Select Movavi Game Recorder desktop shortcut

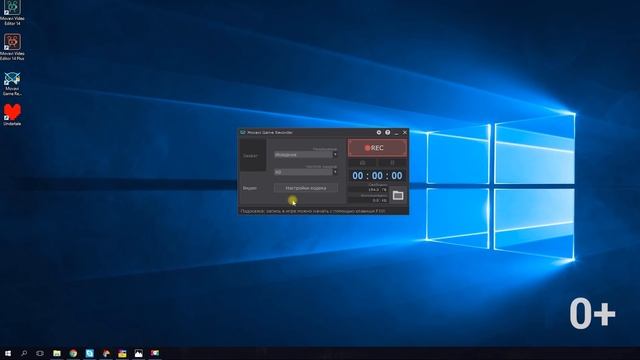(x=12, y=84)
